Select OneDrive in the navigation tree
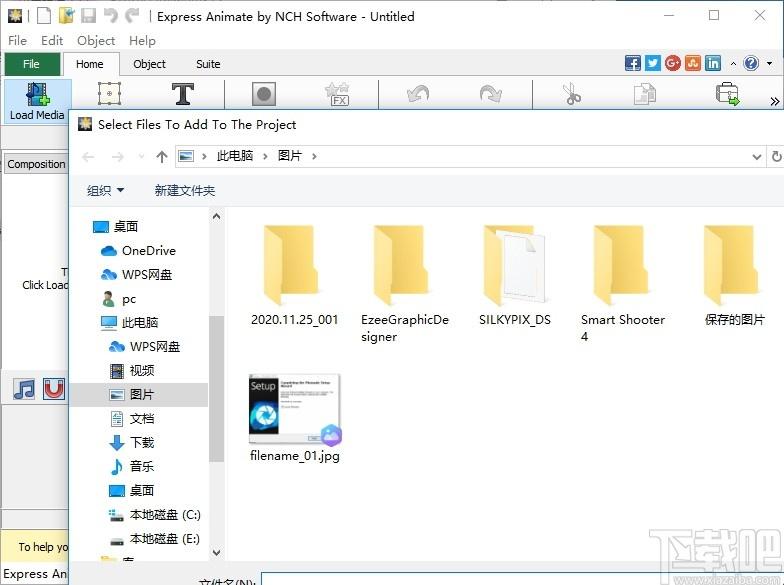Screen dimensions: 784x585 click(x=138, y=250)
